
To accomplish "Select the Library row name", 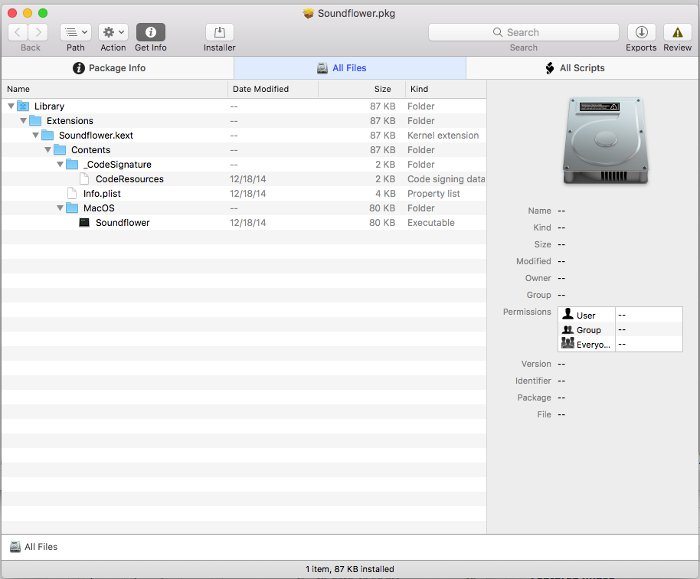I will click(x=49, y=106).
